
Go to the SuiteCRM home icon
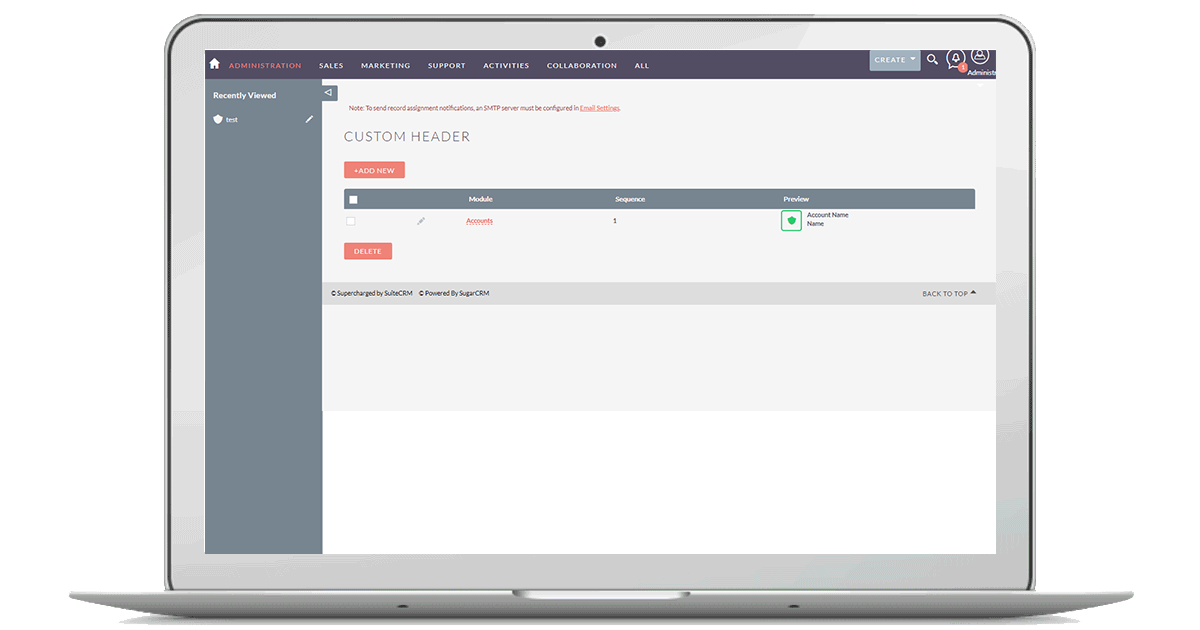(x=214, y=63)
